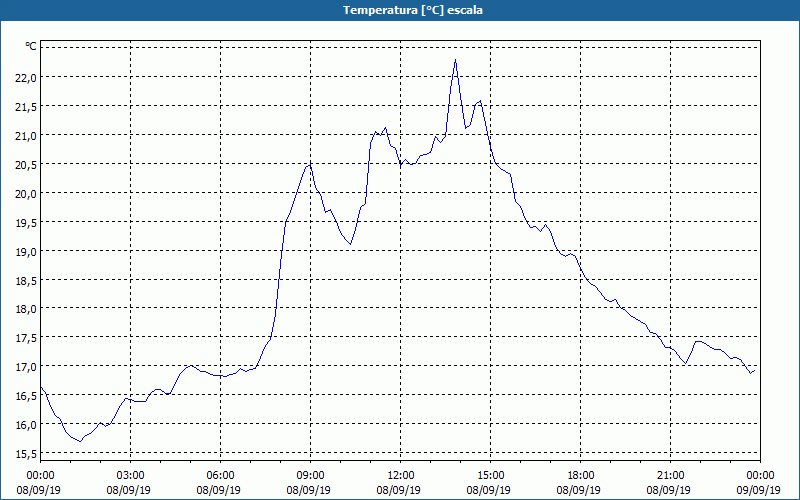Click the 16,0 y-axis label
The width and height of the screenshot is (800, 500).
pyautogui.click(x=27, y=424)
